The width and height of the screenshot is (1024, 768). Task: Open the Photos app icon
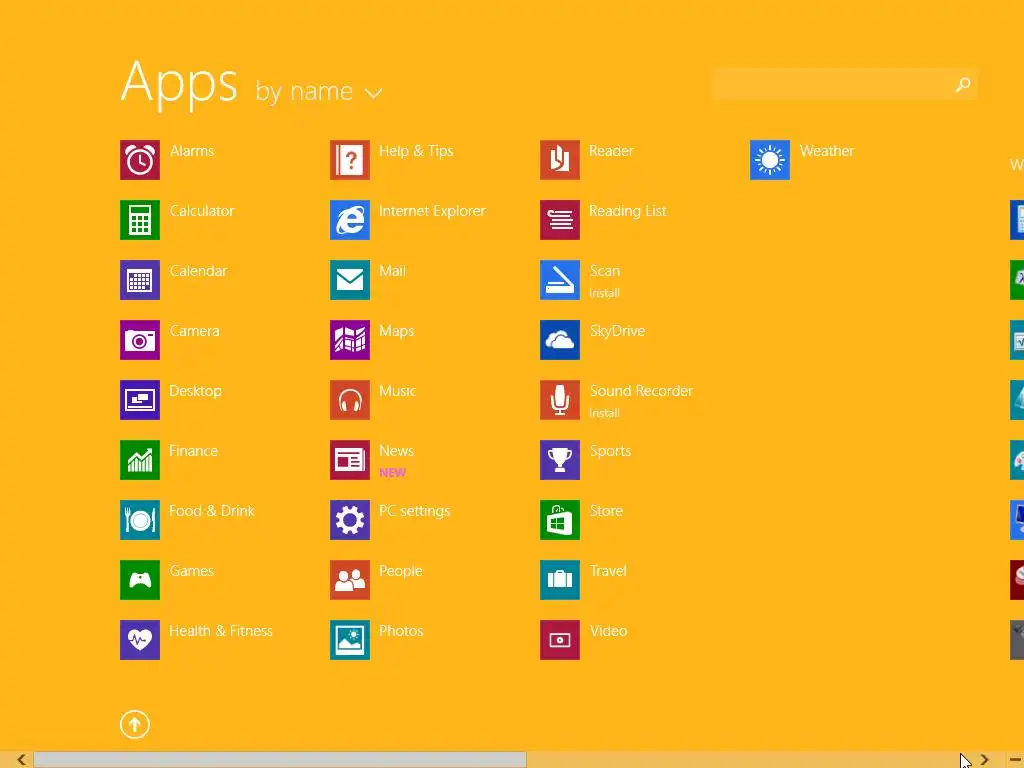pos(350,640)
